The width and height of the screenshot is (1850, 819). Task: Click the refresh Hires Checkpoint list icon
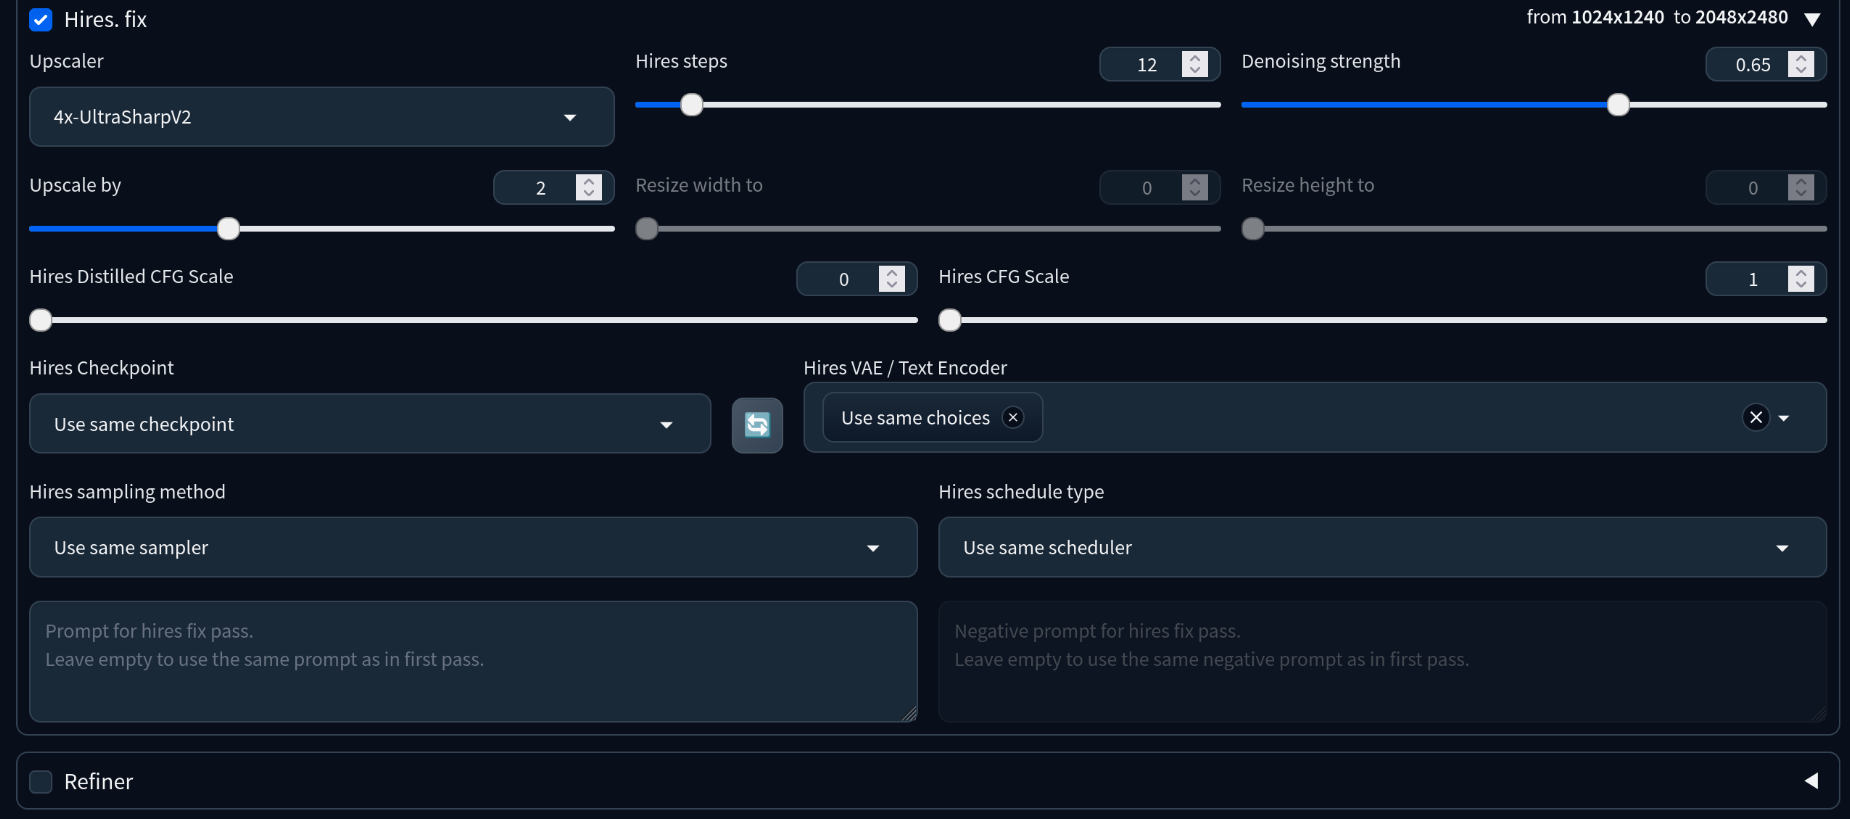(x=757, y=425)
